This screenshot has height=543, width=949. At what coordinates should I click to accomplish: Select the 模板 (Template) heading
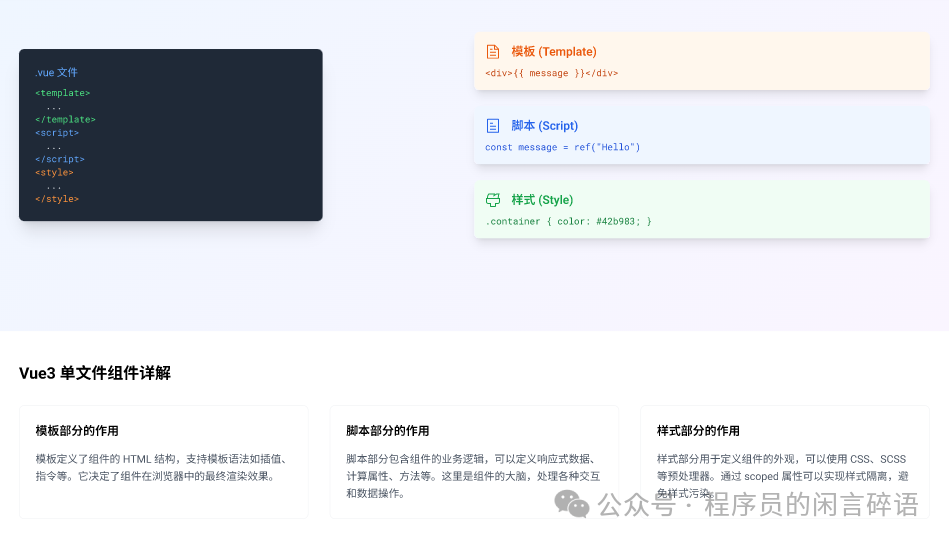coord(554,52)
